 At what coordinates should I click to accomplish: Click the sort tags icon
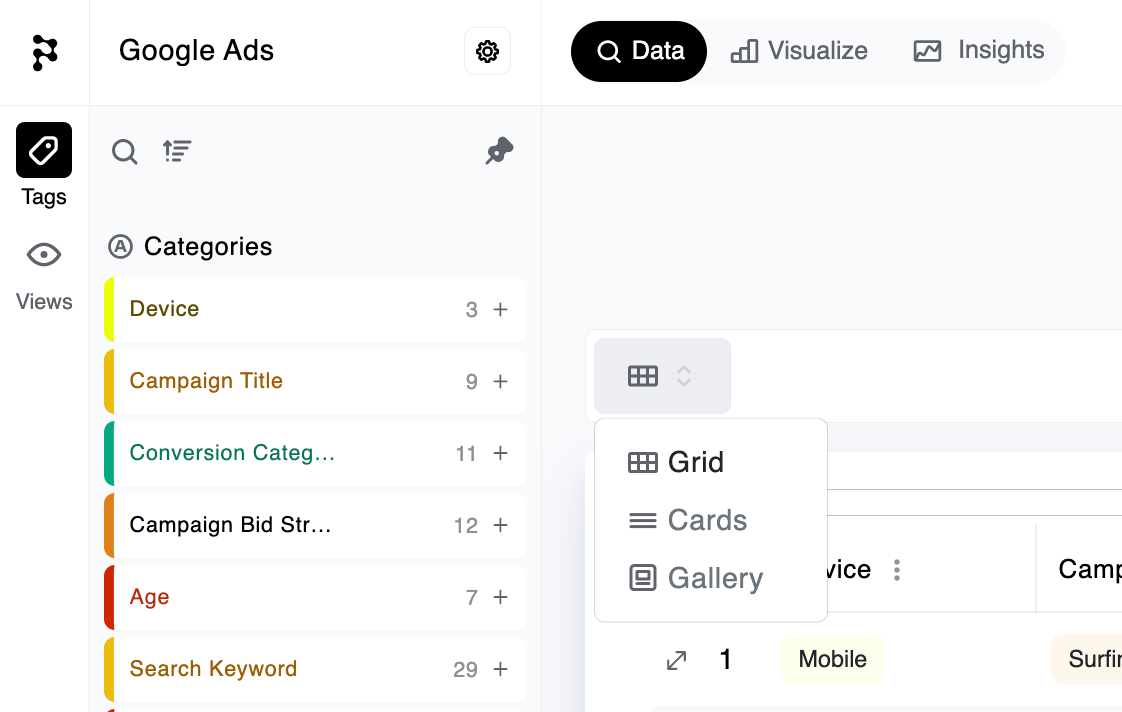[177, 151]
